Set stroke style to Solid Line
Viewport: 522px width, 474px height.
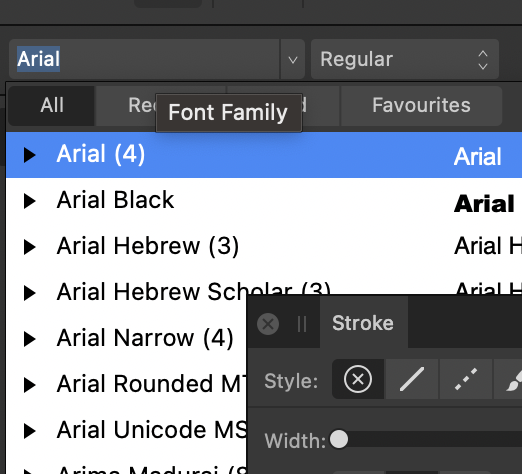pyautogui.click(x=412, y=379)
